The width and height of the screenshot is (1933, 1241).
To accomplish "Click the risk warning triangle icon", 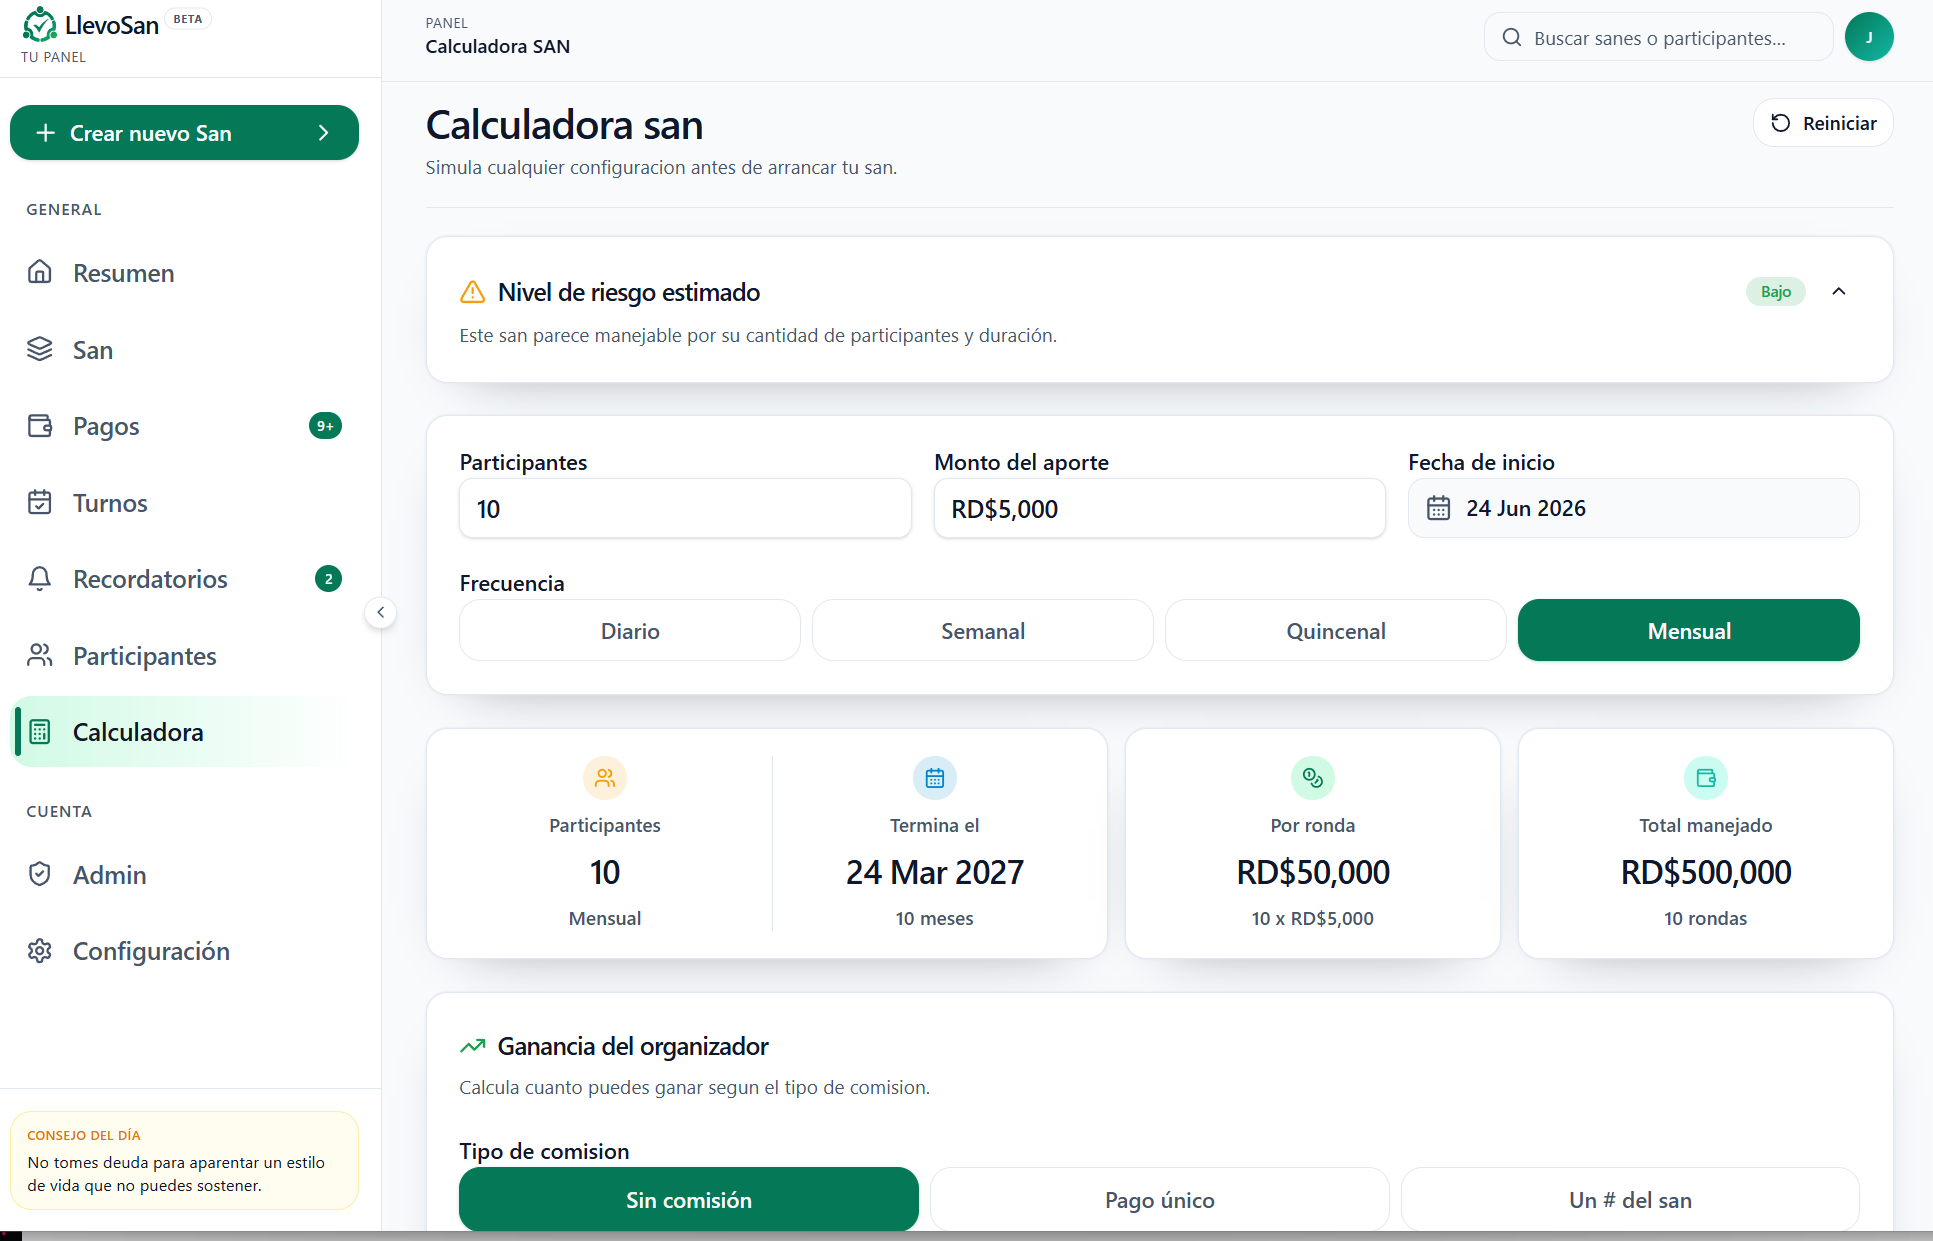I will tap(472, 292).
